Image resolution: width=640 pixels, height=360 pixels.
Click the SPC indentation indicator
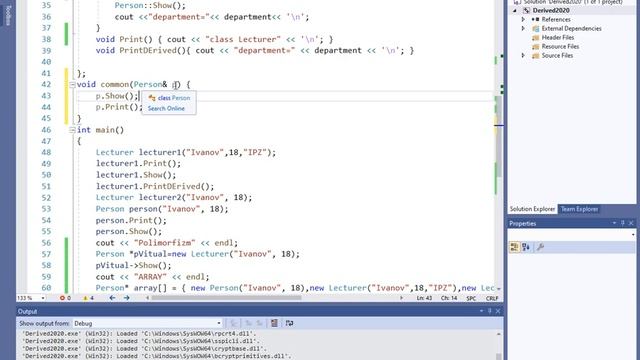[471, 298]
